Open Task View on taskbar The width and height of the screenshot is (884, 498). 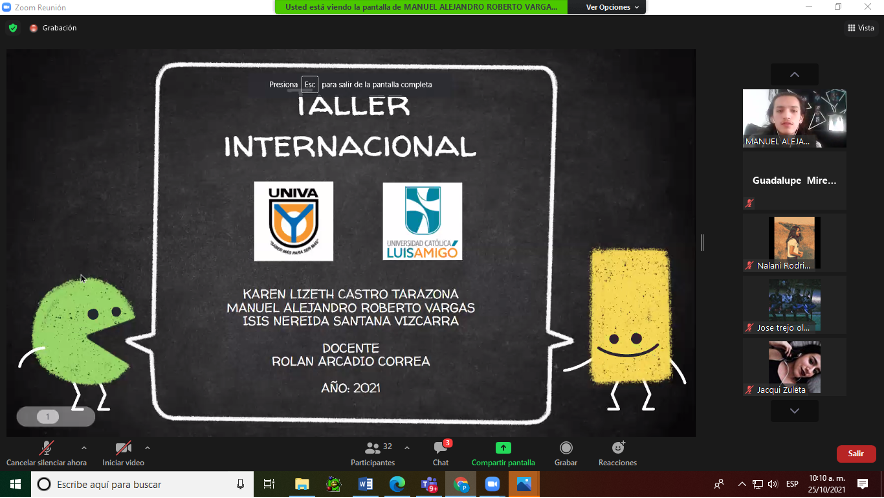pos(269,484)
